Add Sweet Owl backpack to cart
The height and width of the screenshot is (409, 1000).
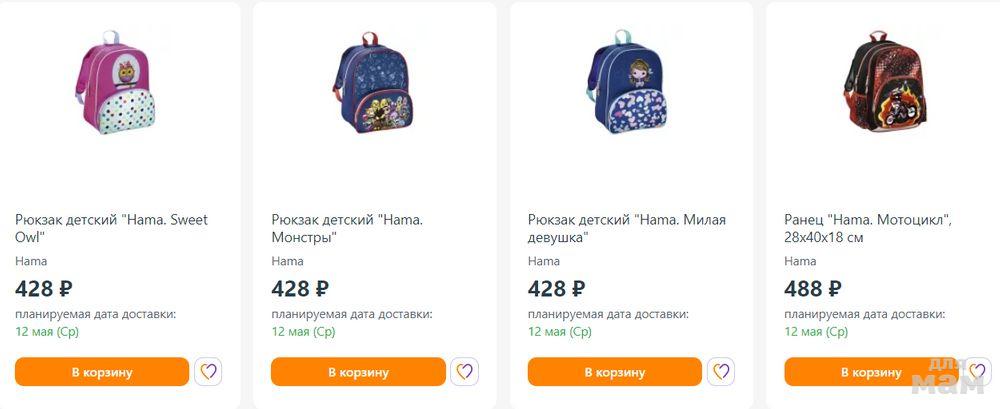pyautogui.click(x=102, y=372)
